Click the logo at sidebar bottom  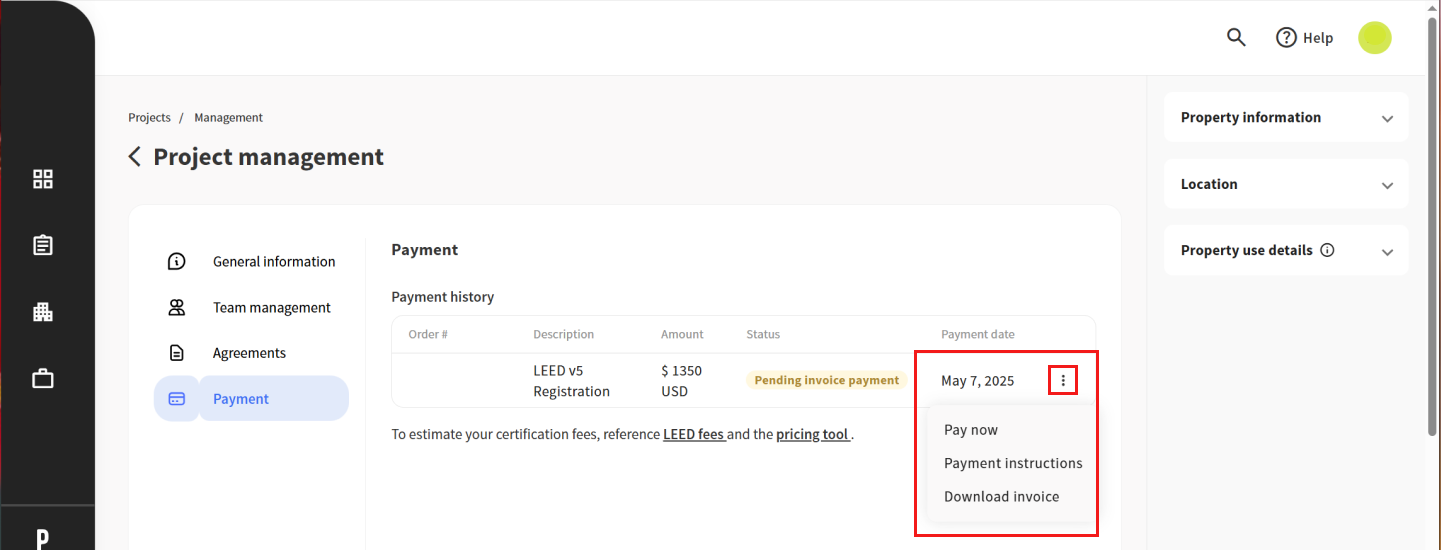(43, 539)
